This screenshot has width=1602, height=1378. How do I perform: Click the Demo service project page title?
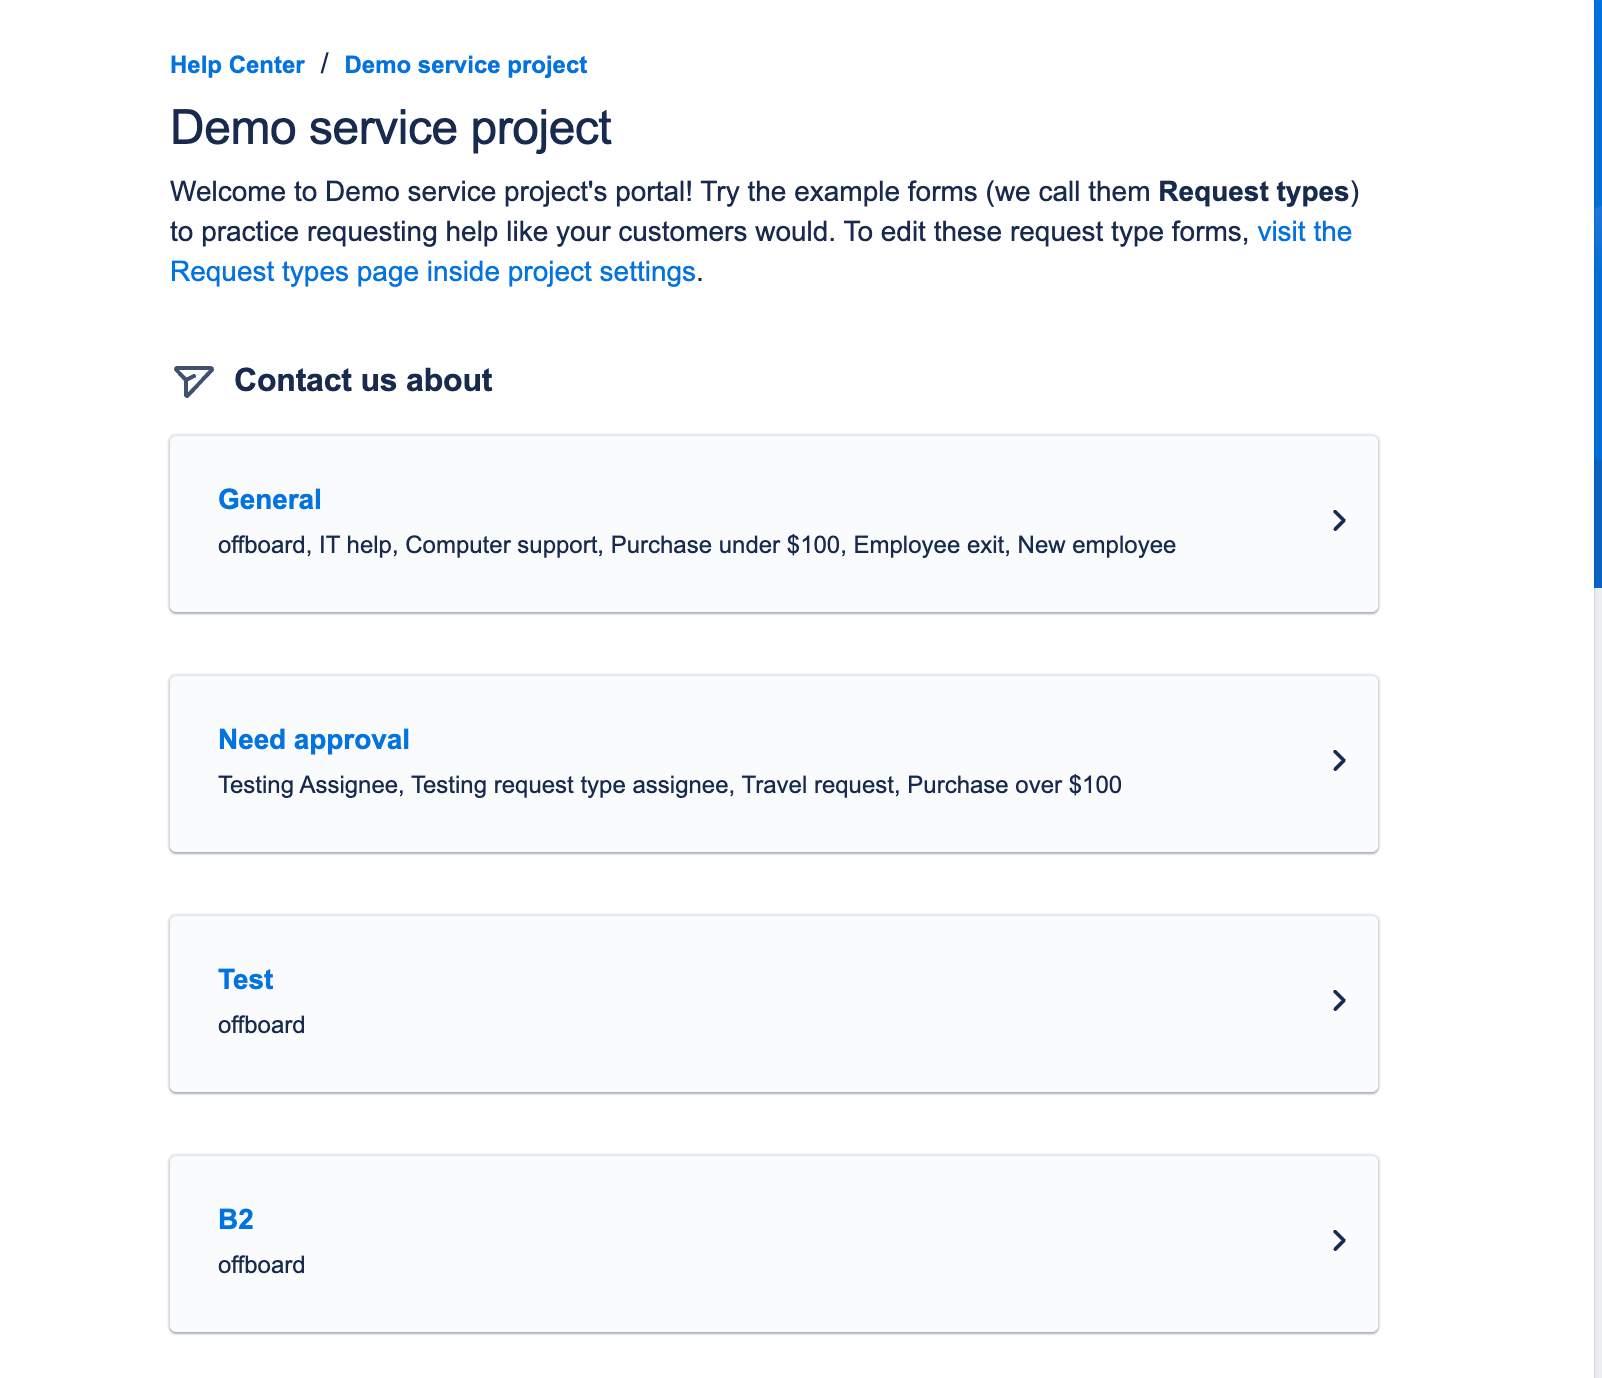pyautogui.click(x=391, y=127)
